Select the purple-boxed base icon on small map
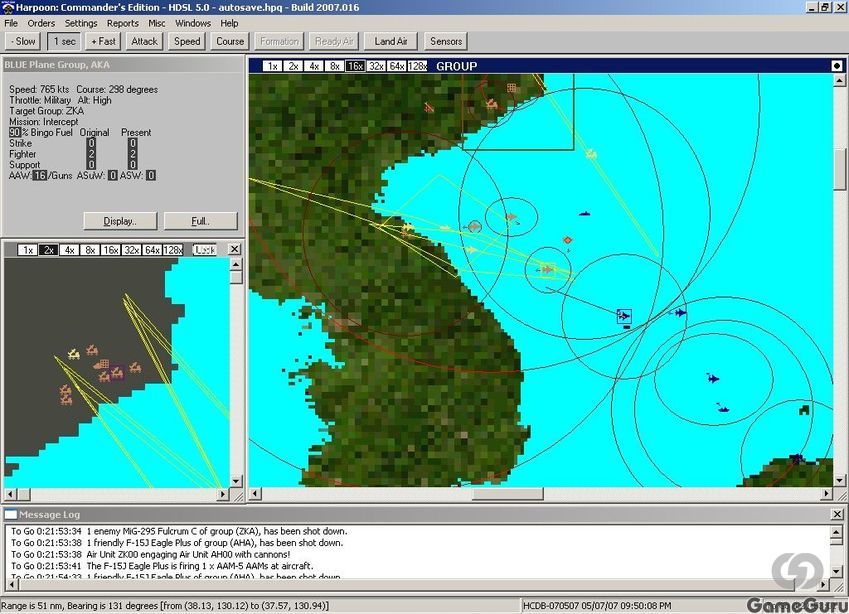The width and height of the screenshot is (849, 614). click(116, 372)
